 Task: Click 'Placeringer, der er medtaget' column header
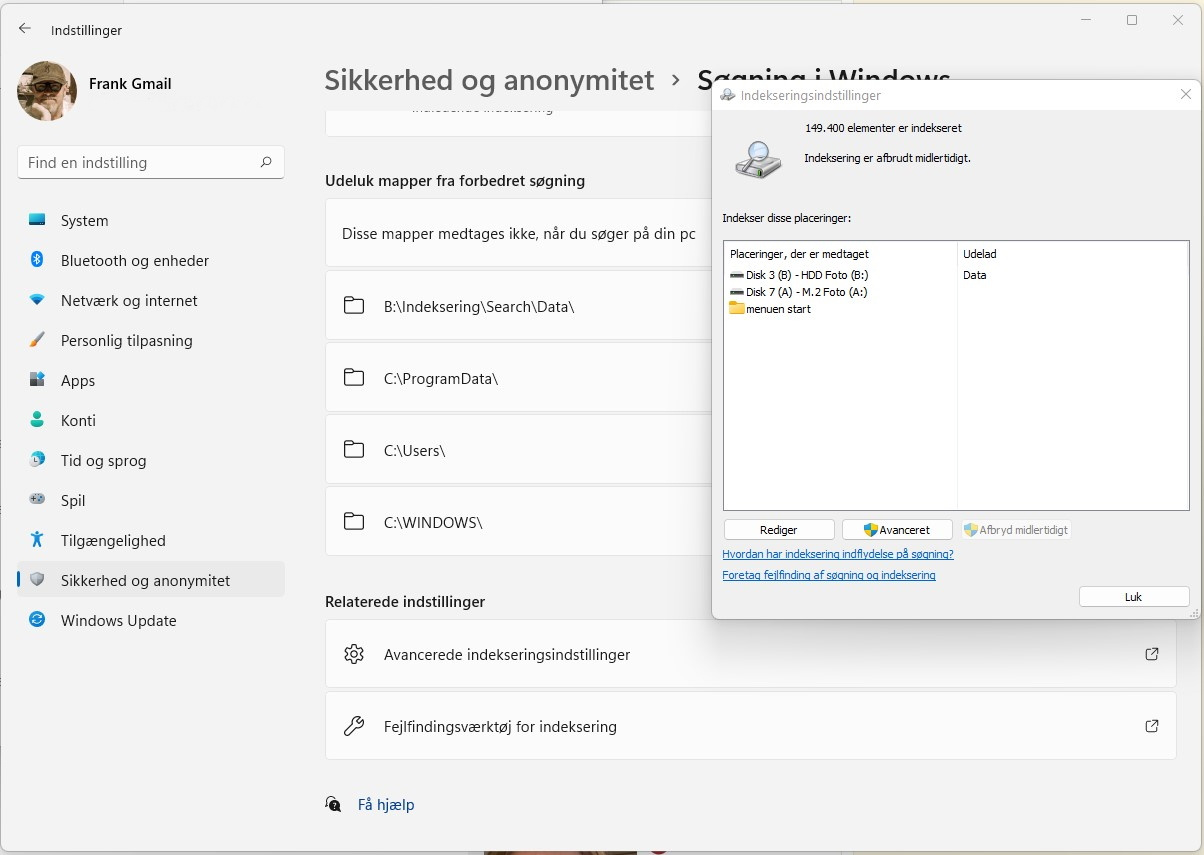click(799, 254)
